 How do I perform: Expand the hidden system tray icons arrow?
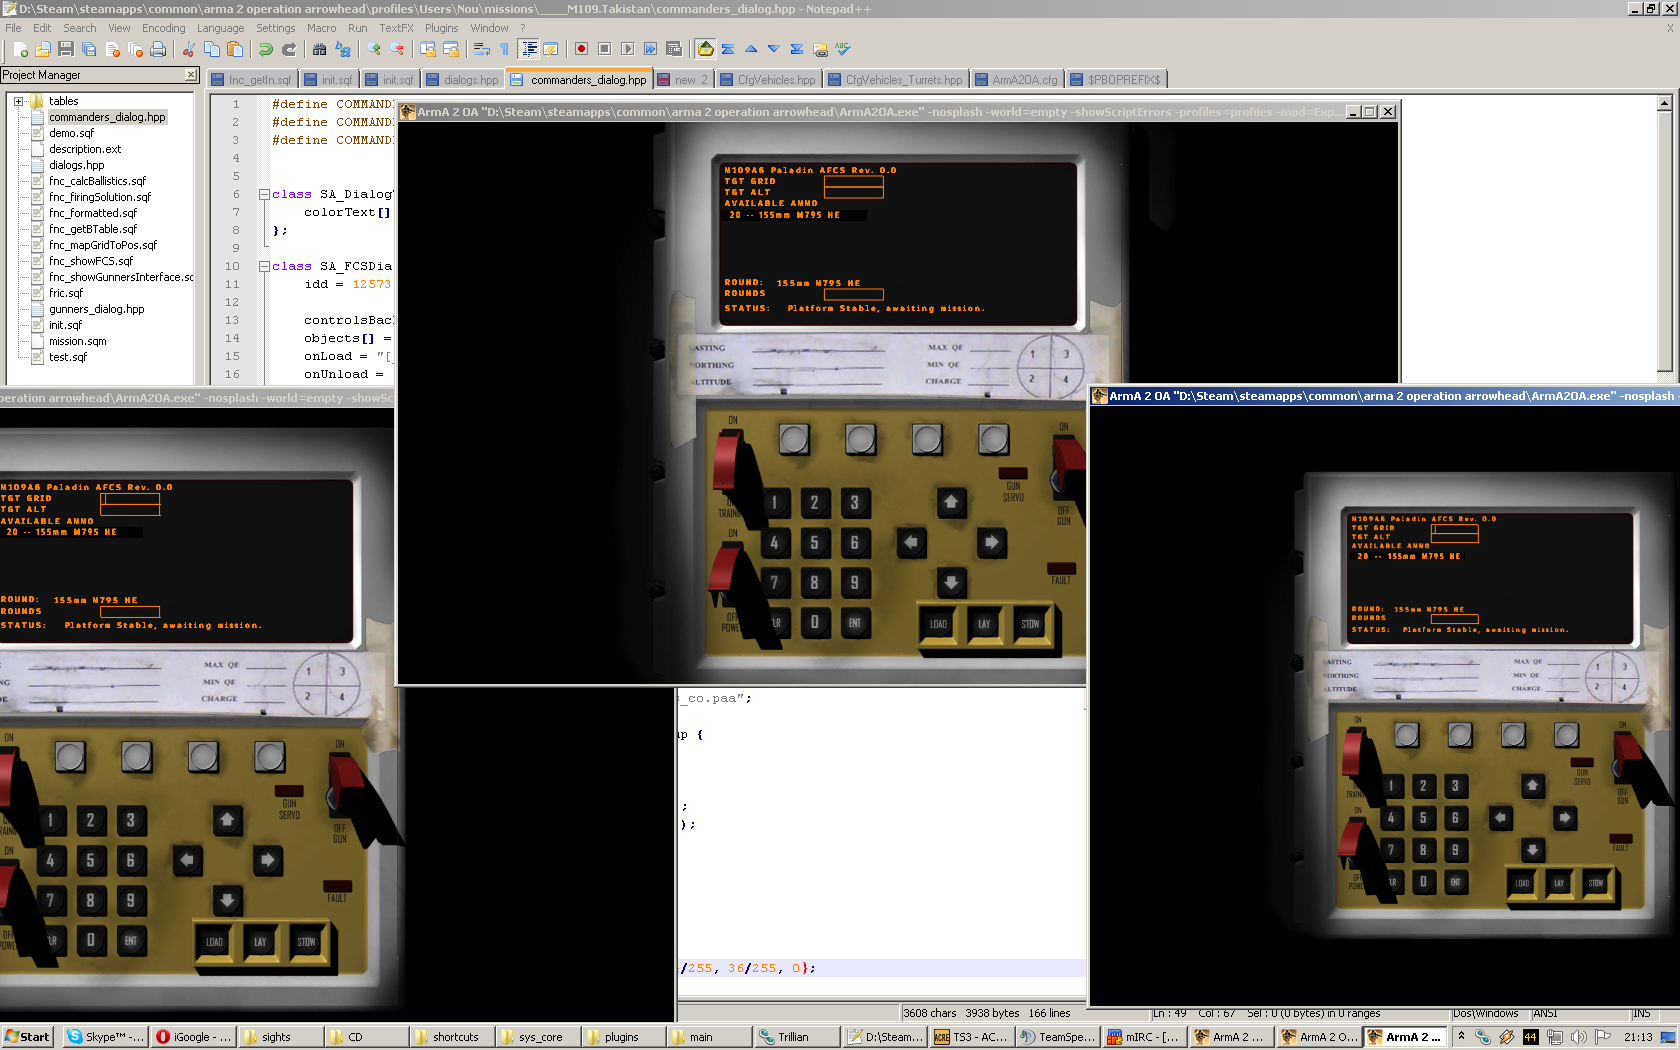pyautogui.click(x=1461, y=1037)
